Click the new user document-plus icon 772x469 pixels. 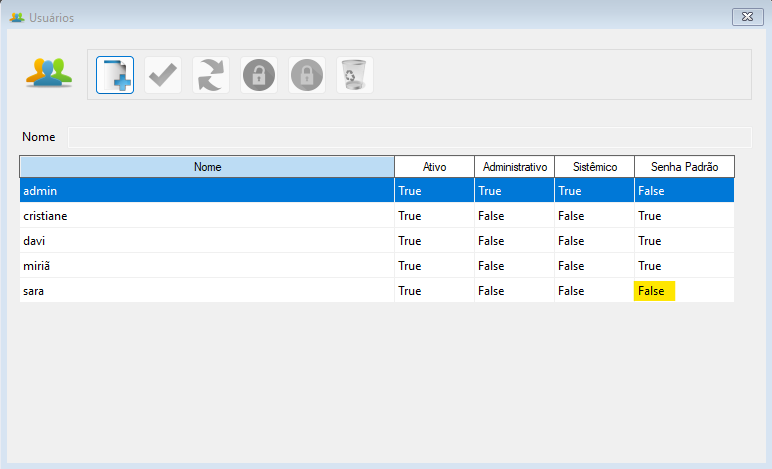click(x=115, y=75)
